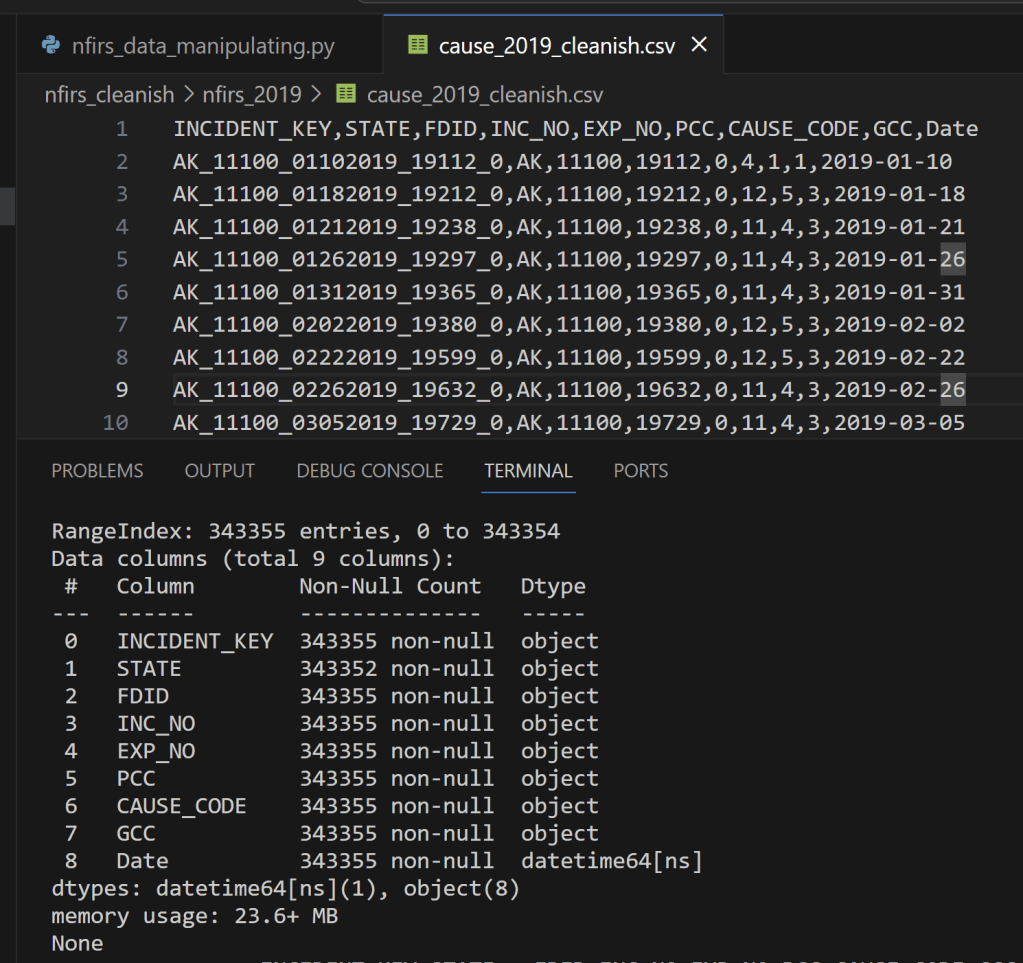The height and width of the screenshot is (963, 1023).
Task: Click the Python icon on nfirs_data_manipulating.py tab
Action: (49, 46)
